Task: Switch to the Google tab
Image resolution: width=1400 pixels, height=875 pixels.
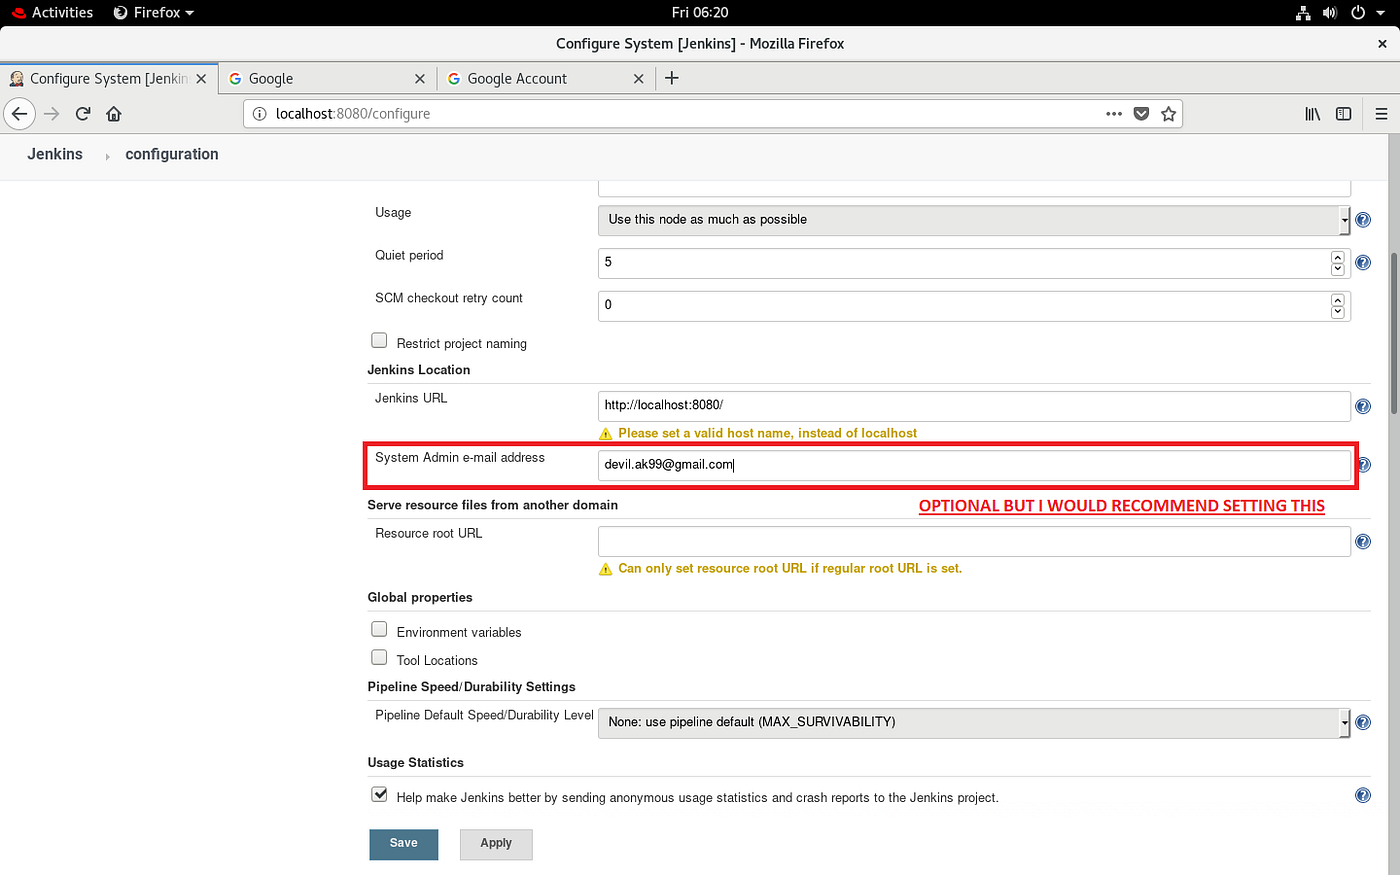Action: [325, 79]
